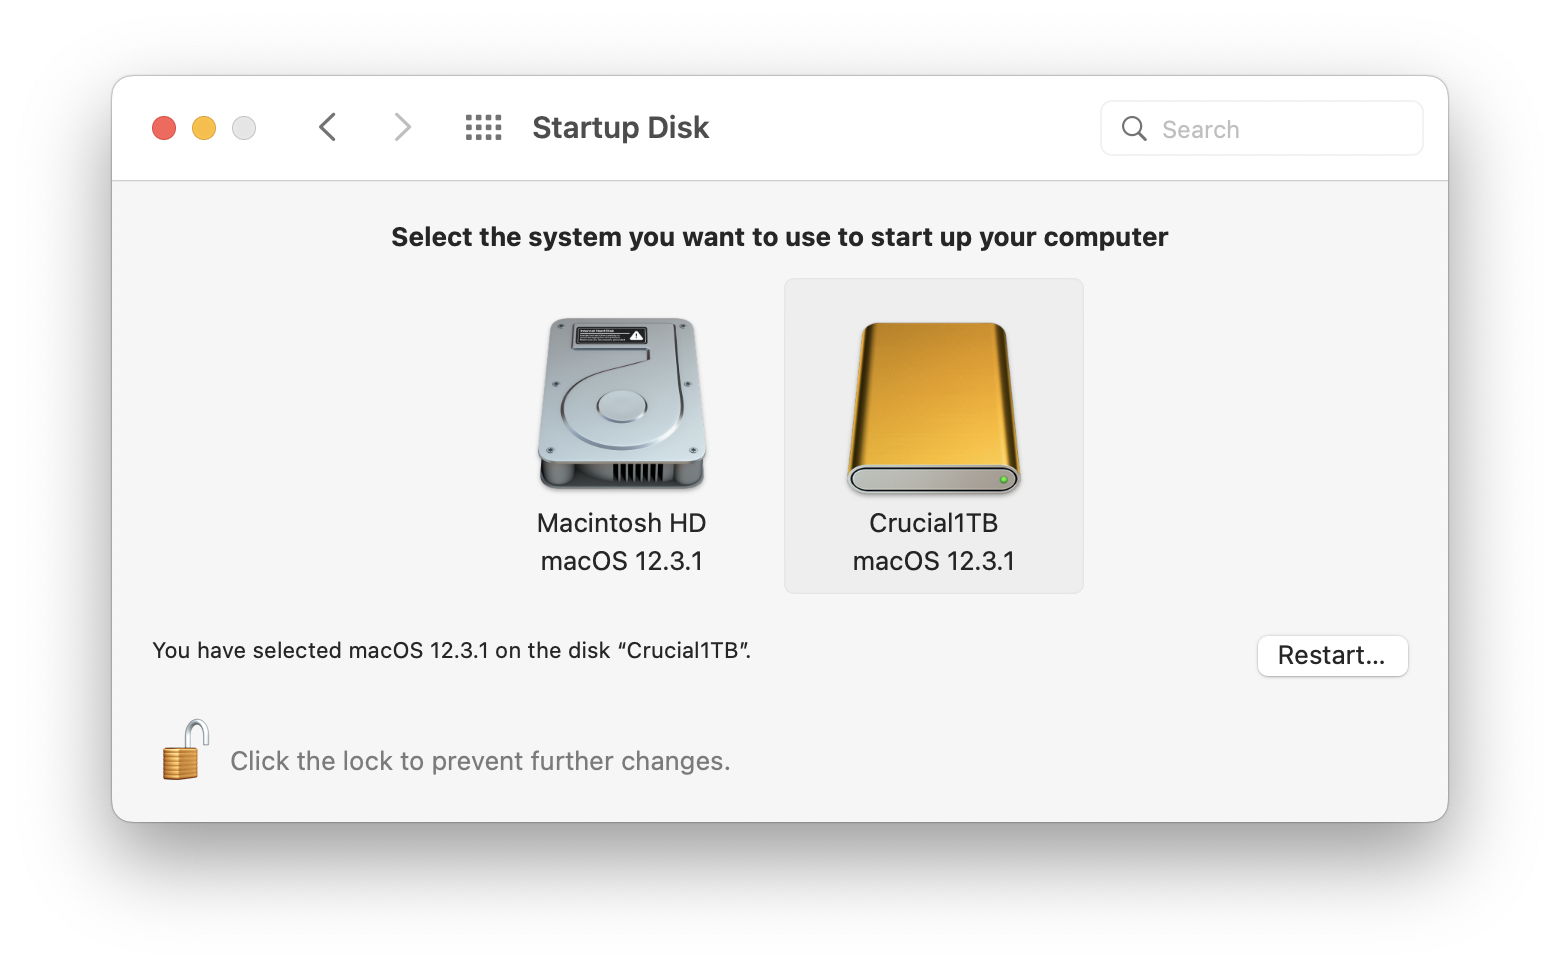
Task: Close the Startup Disk window
Action: (x=164, y=128)
